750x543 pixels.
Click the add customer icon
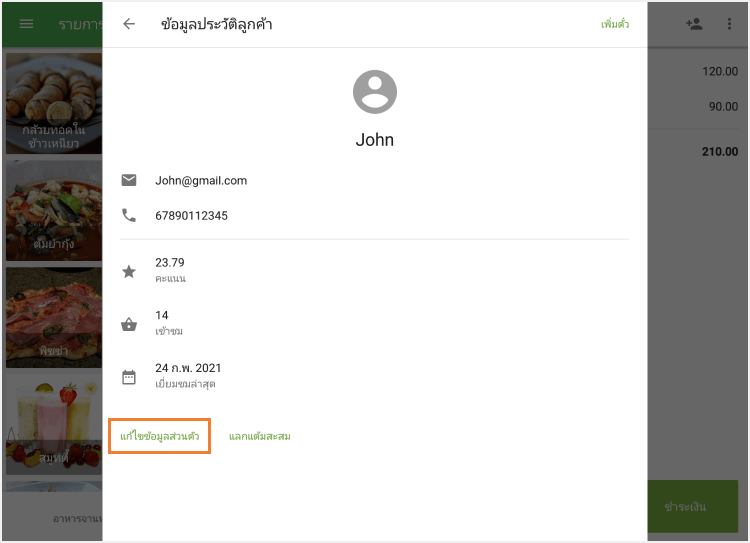coord(694,24)
